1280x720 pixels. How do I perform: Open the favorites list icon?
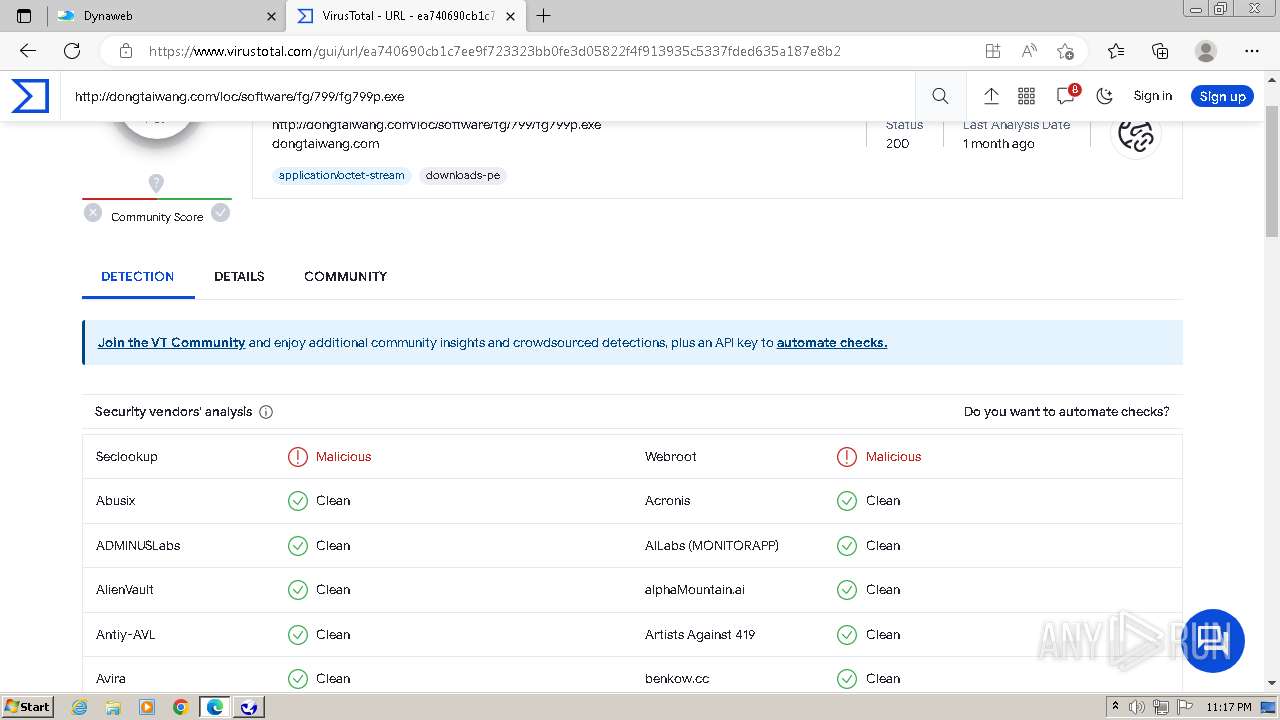(1116, 51)
